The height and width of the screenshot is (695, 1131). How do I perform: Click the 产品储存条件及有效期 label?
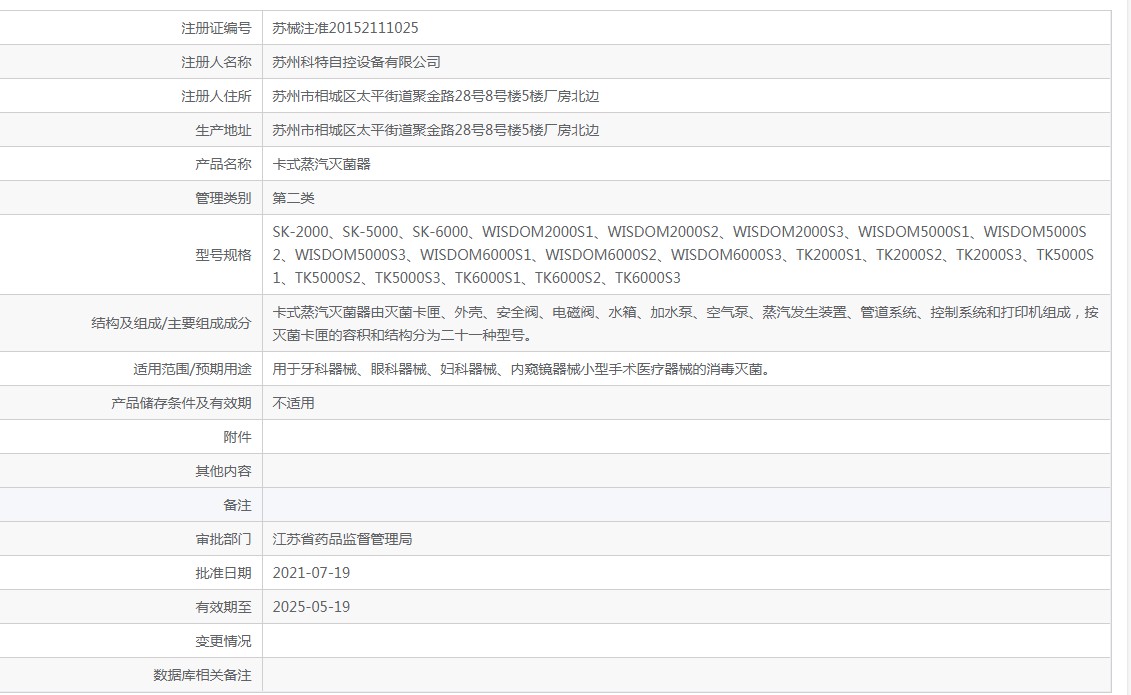[x=181, y=403]
